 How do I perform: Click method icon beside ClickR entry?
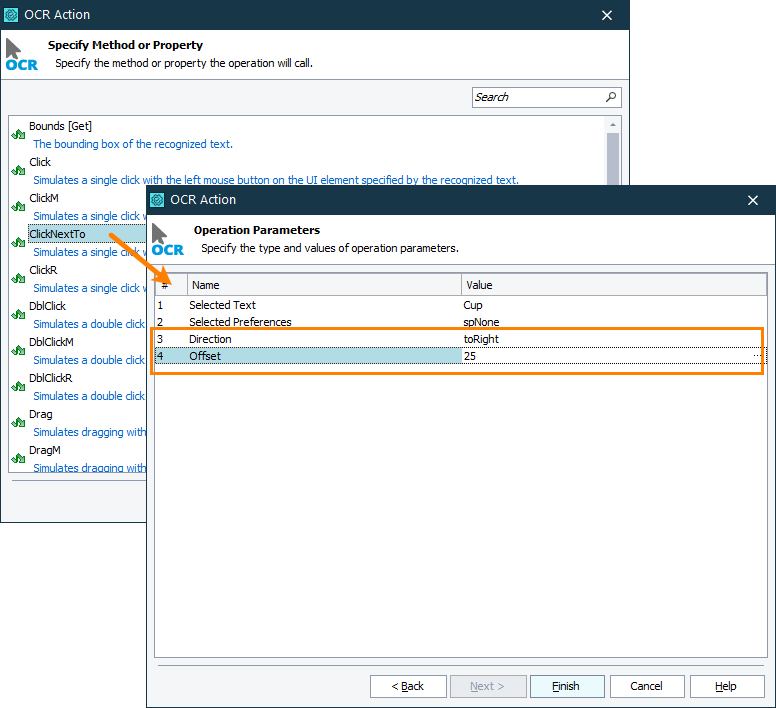point(18,279)
